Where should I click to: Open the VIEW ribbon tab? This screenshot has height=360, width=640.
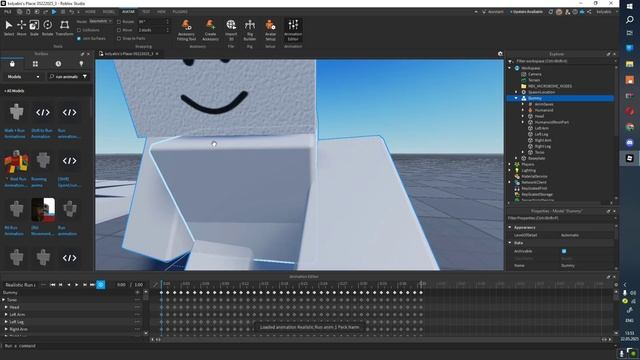point(161,12)
